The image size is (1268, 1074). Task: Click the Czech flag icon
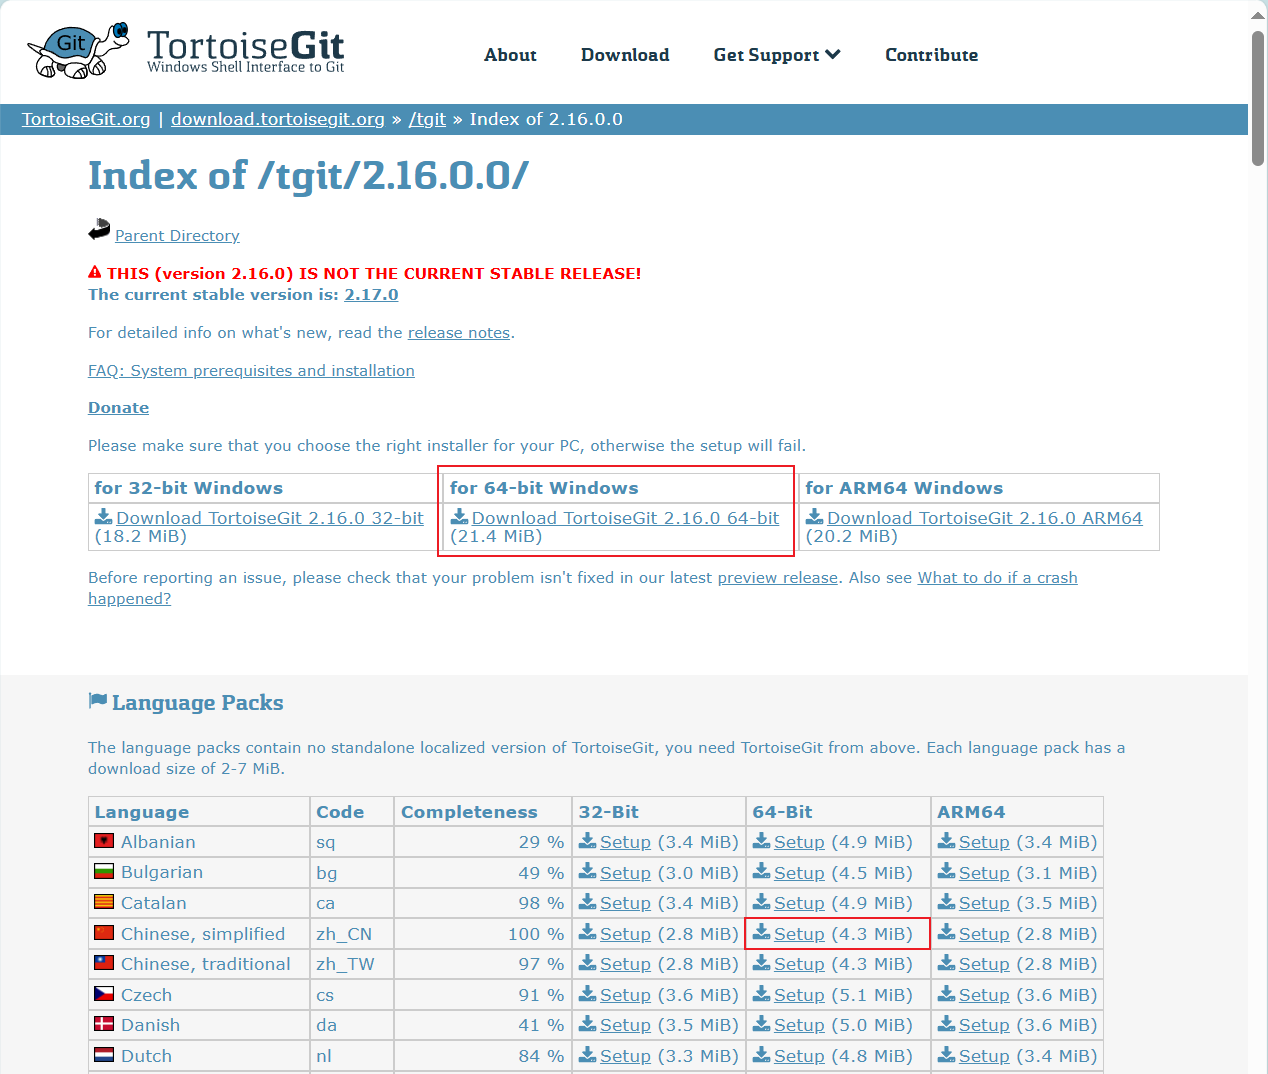click(x=104, y=994)
